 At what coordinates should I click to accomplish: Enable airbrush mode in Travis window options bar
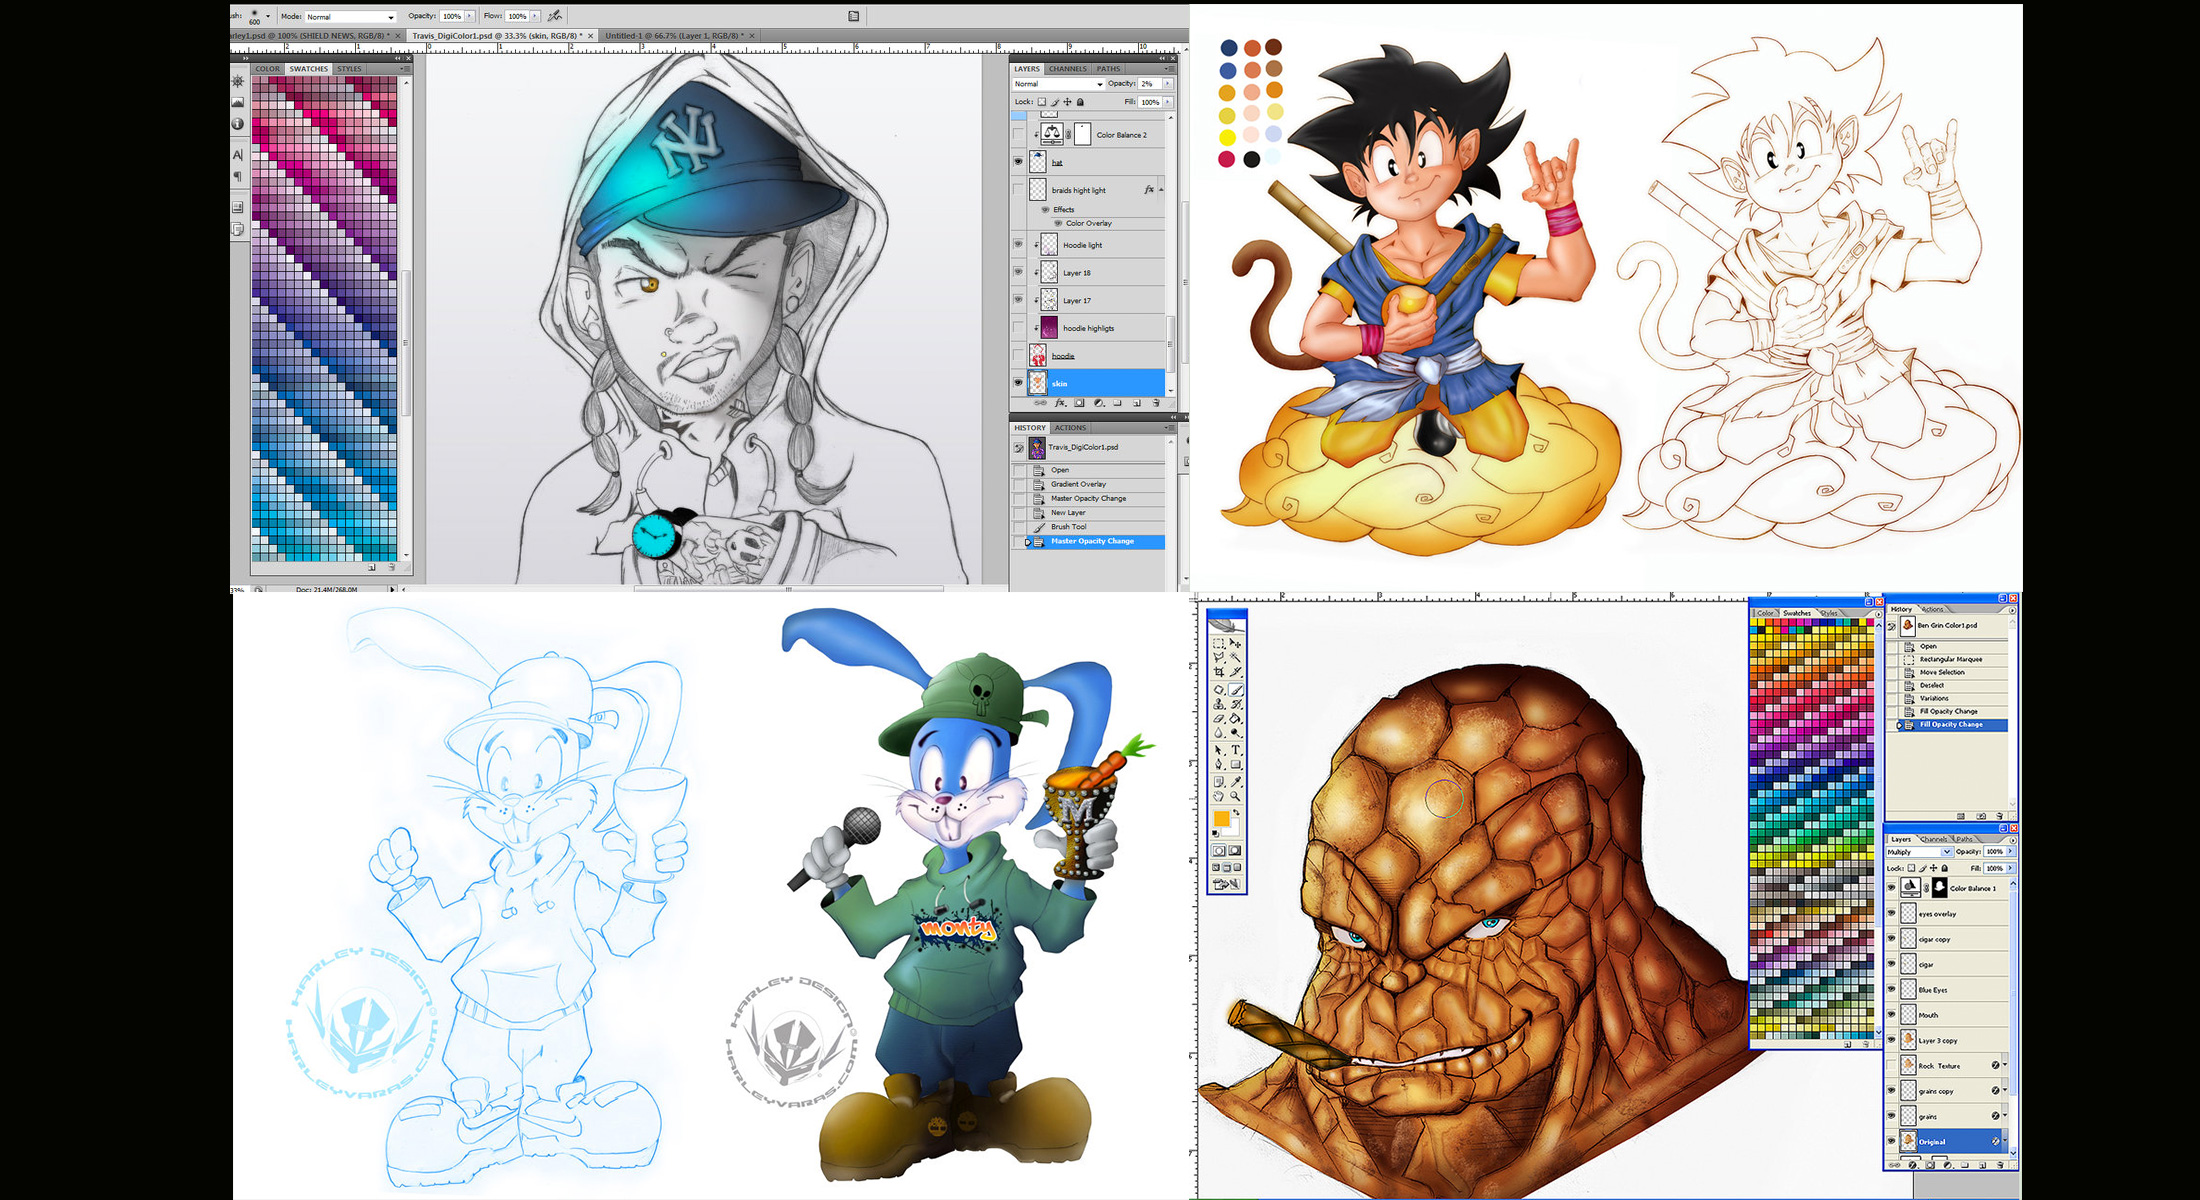555,16
